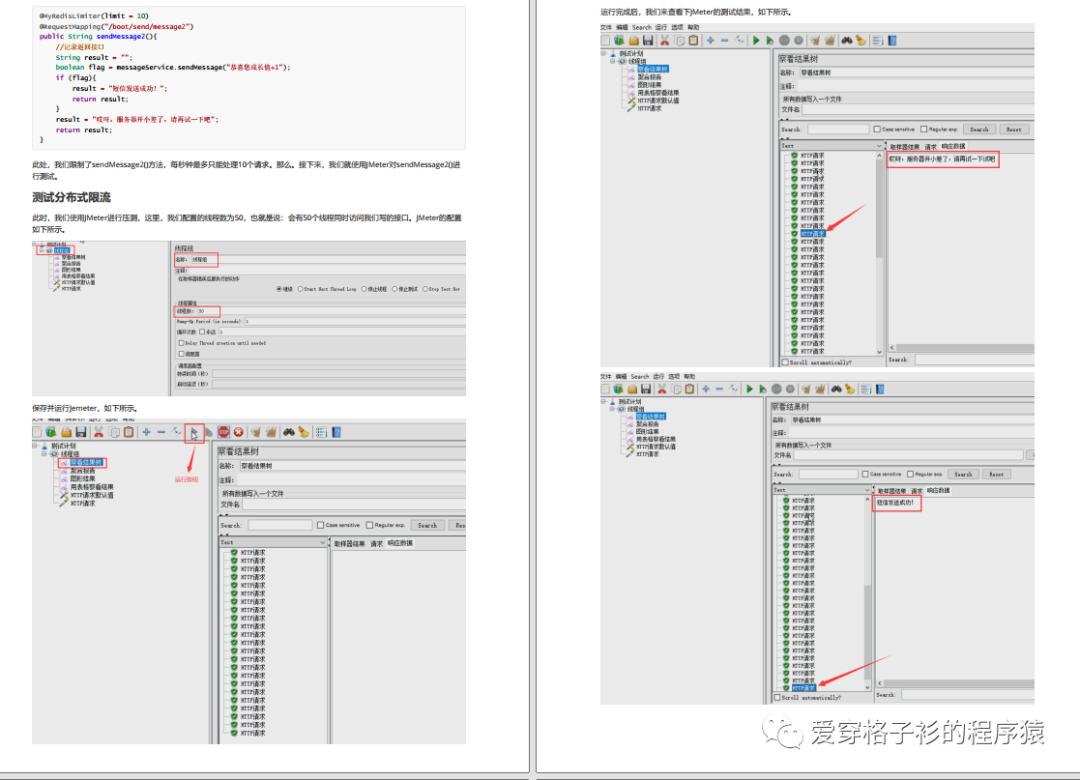The image size is (1080, 780).
Task: Switch to 取样器结果 tab above '哎呀' error response
Action: click(904, 146)
